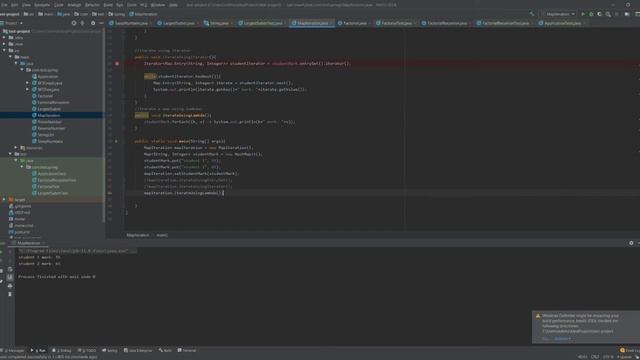Switch to the ApplicationTests.java editor tab
Image resolution: width=640 pixels, height=360 pixels.
562,23
